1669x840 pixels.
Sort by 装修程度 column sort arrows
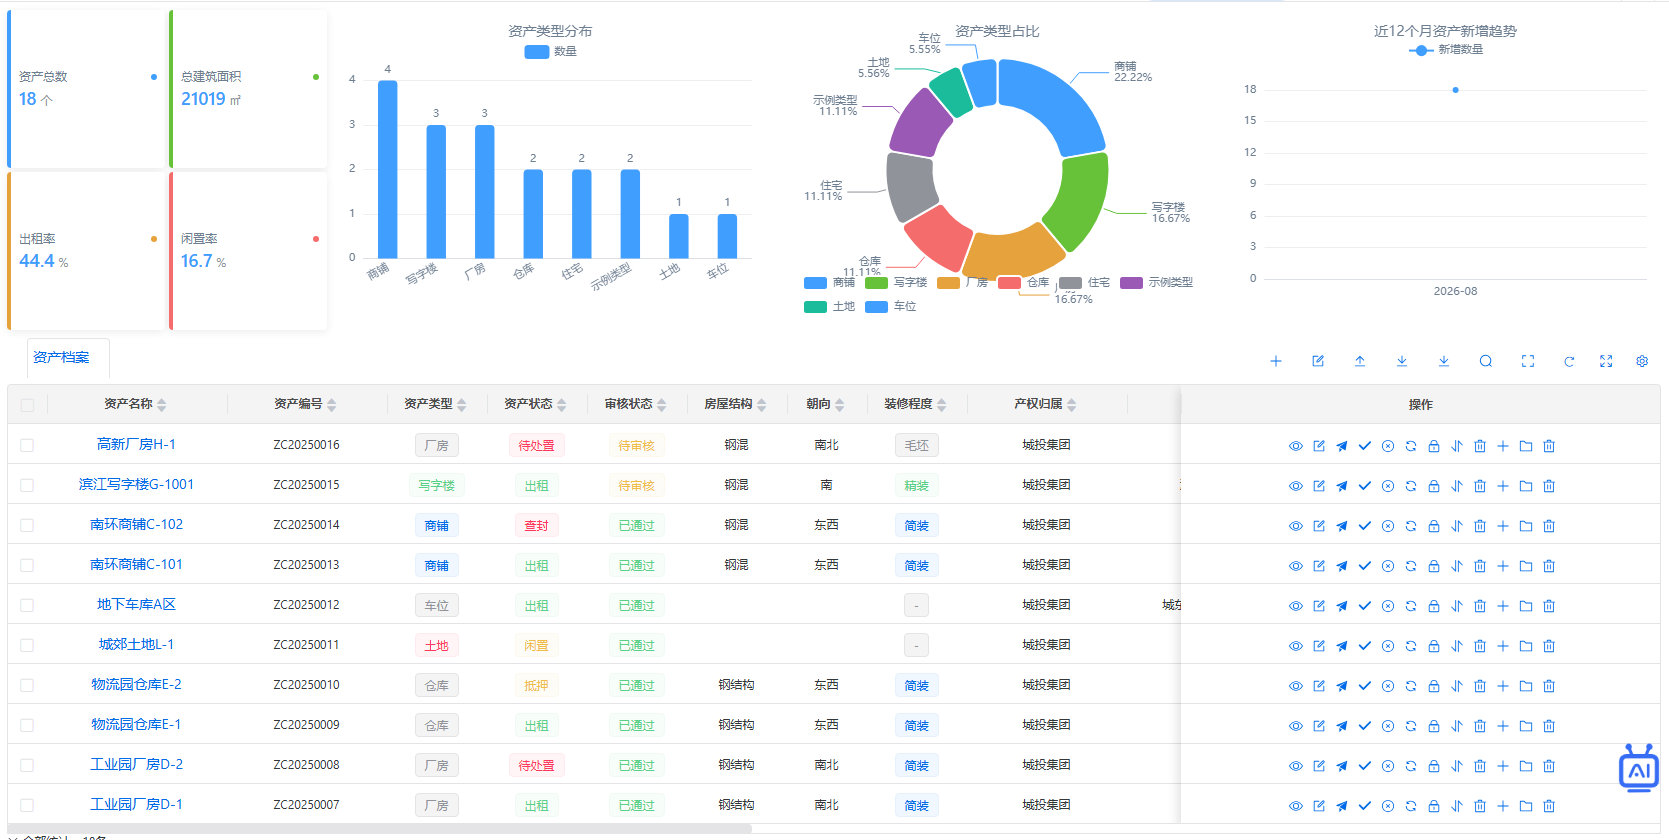(942, 405)
